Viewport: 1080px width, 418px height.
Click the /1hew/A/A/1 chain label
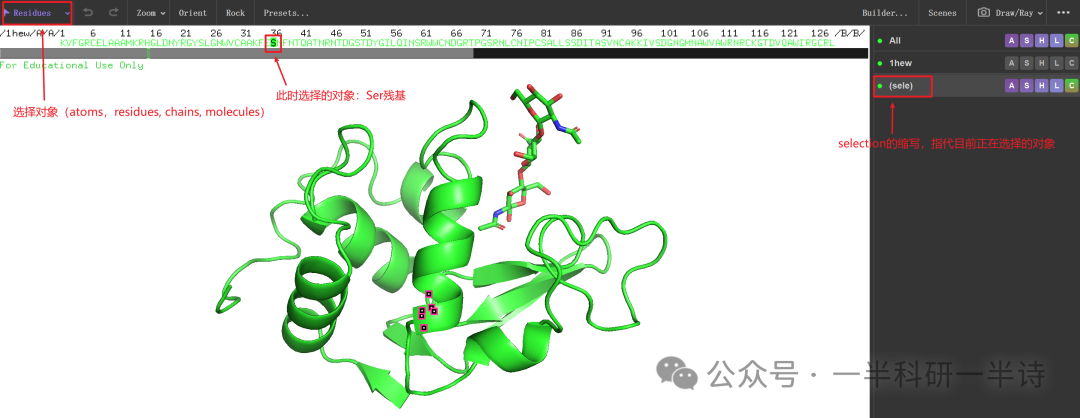point(32,33)
